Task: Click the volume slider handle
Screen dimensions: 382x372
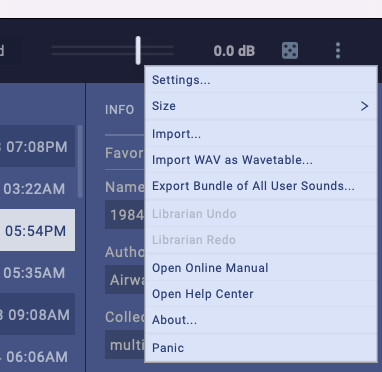Action: [138, 50]
